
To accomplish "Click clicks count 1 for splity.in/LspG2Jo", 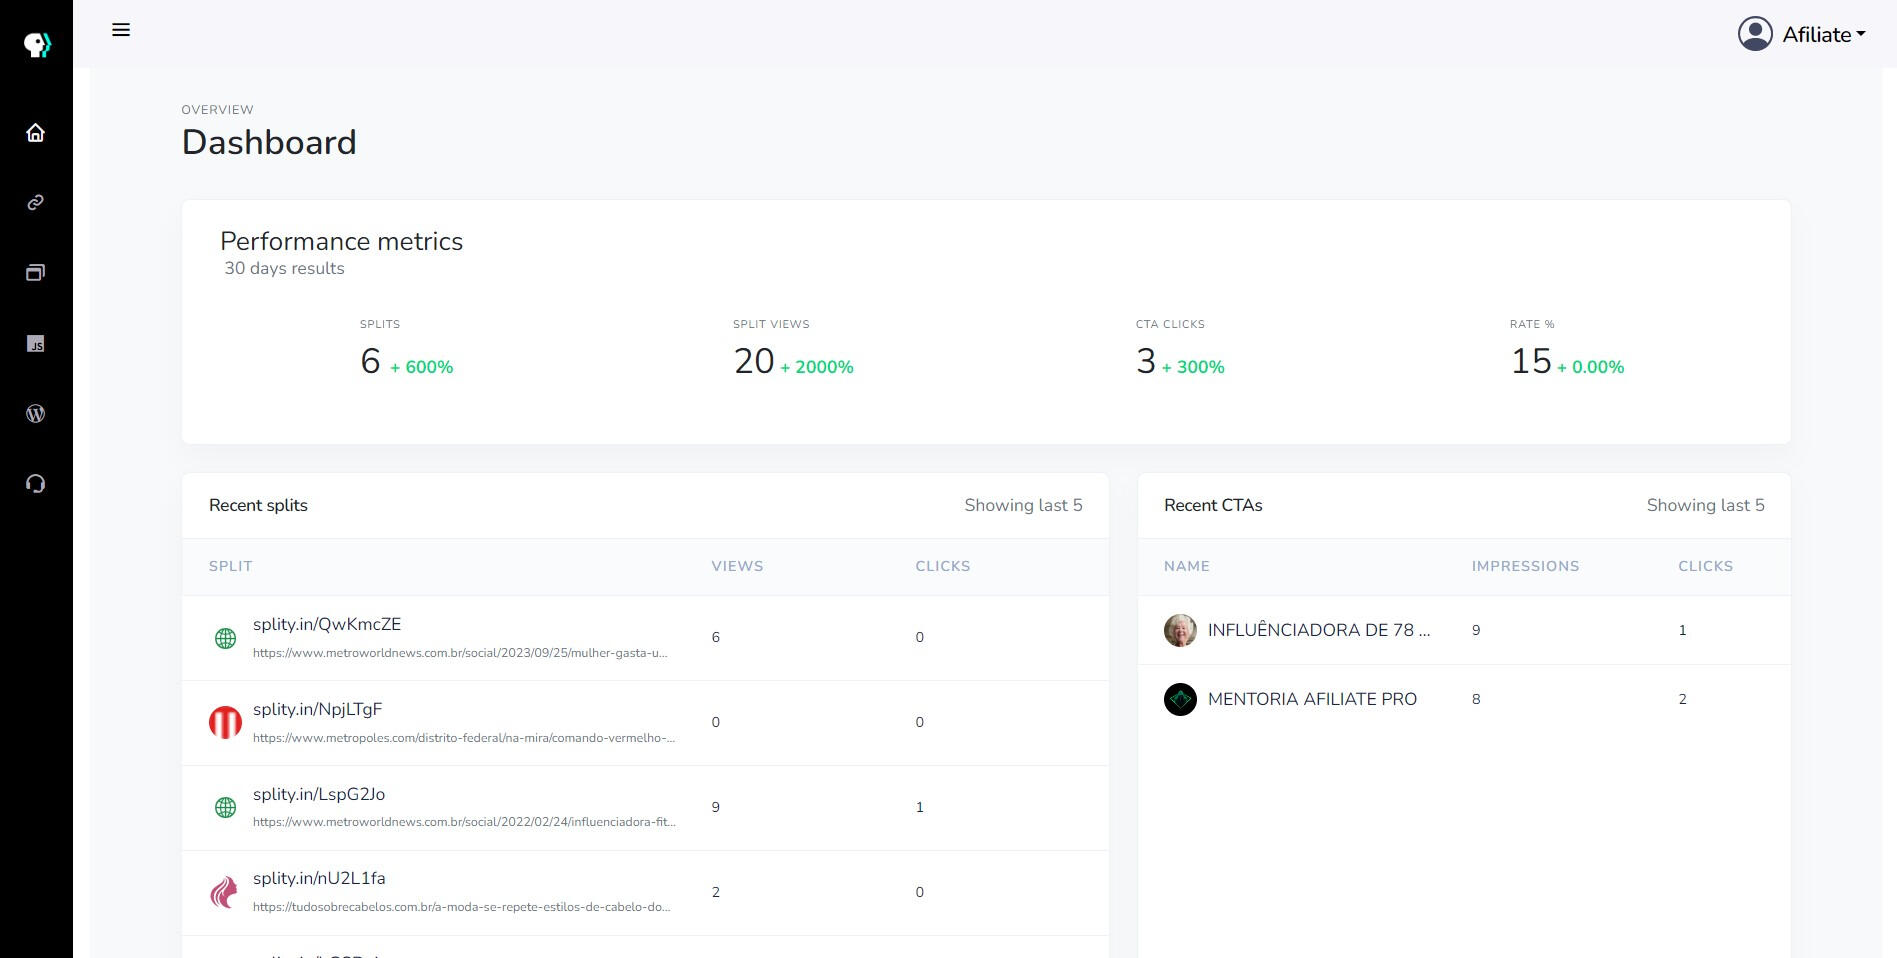I will [x=920, y=807].
